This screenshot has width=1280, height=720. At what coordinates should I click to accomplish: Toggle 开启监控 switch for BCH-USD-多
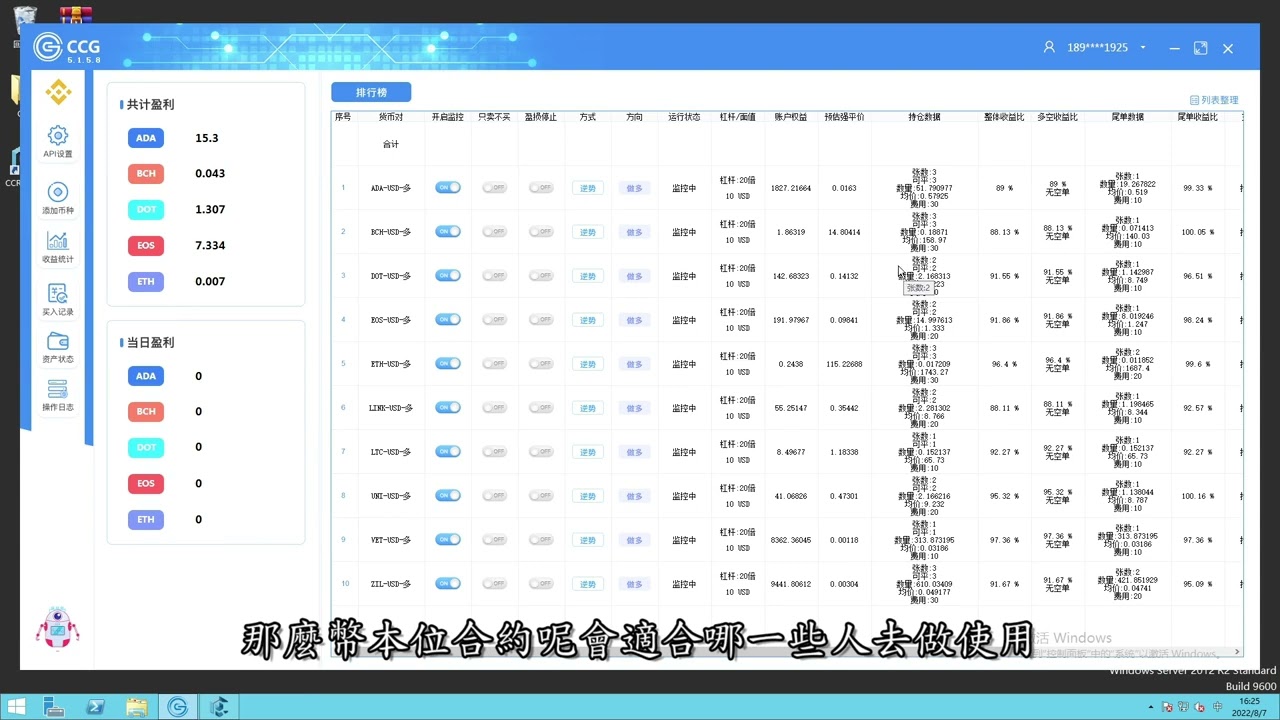tap(448, 231)
